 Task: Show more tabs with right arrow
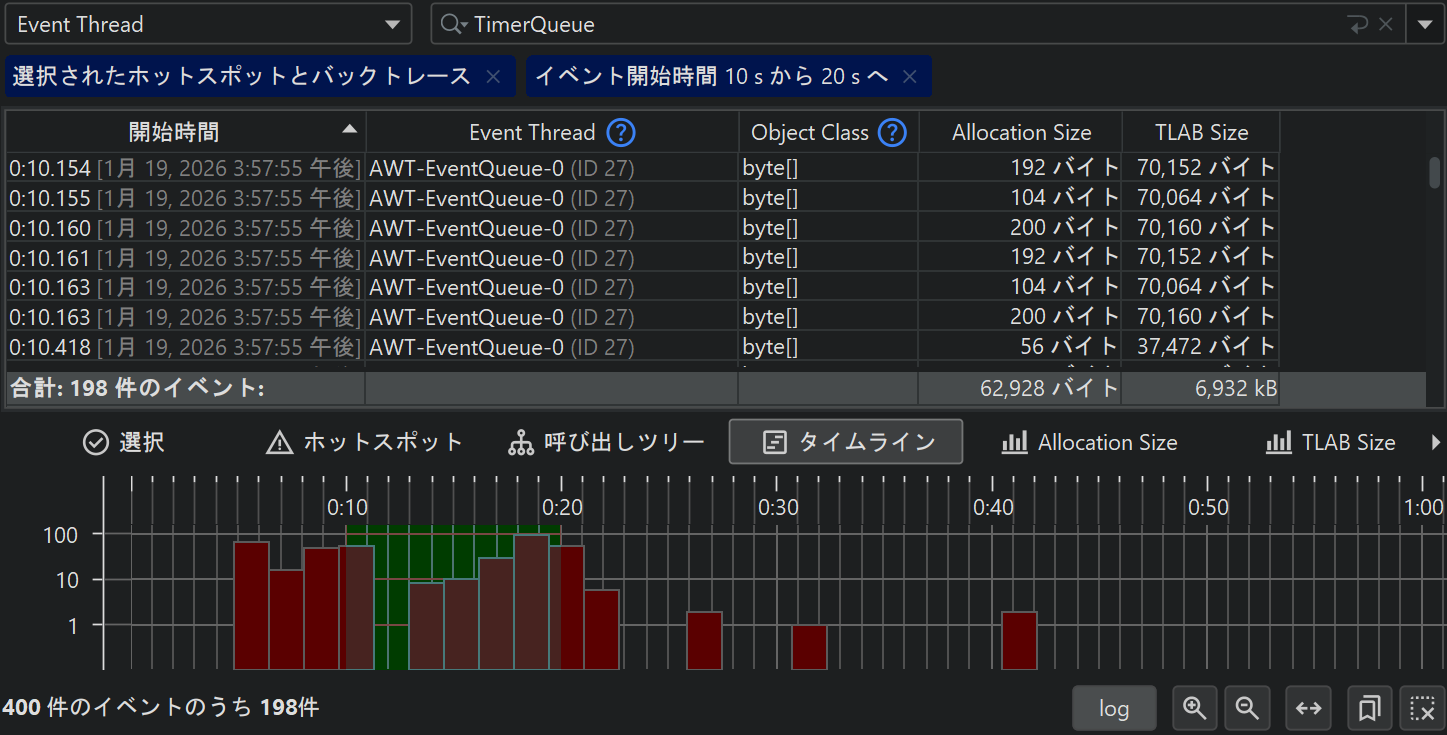point(1437,442)
